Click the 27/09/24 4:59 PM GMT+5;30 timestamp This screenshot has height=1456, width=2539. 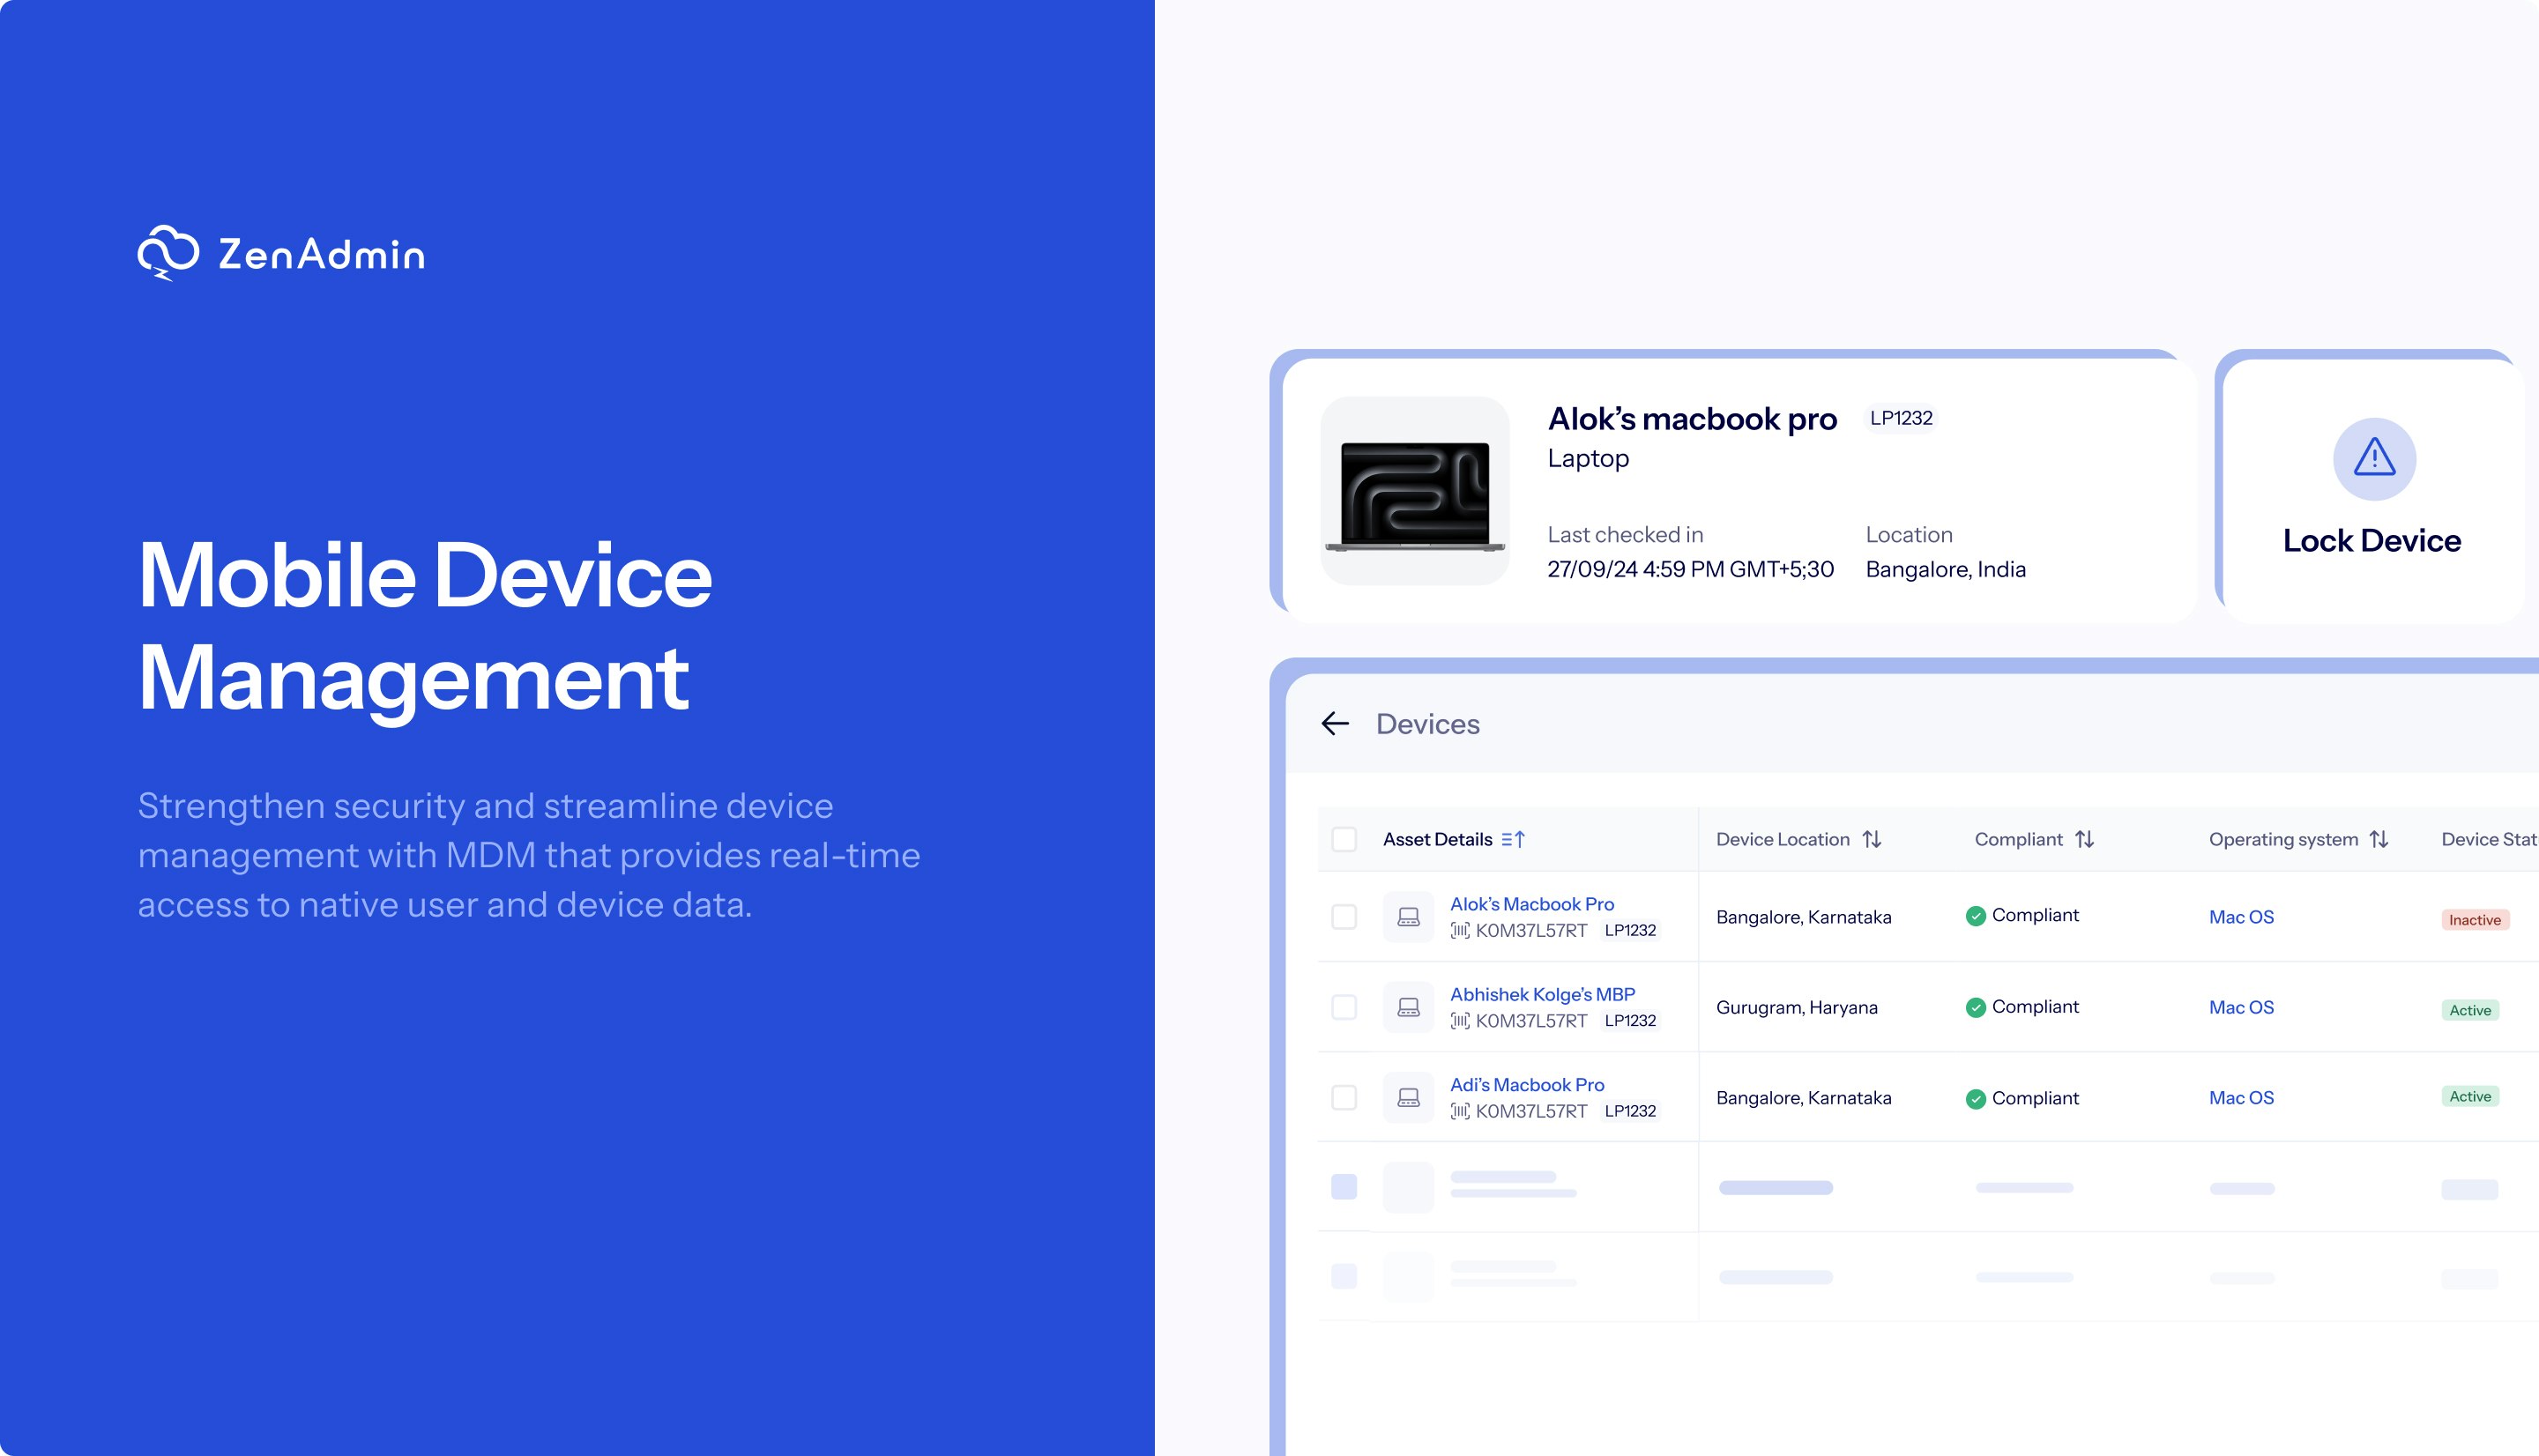click(x=1690, y=570)
